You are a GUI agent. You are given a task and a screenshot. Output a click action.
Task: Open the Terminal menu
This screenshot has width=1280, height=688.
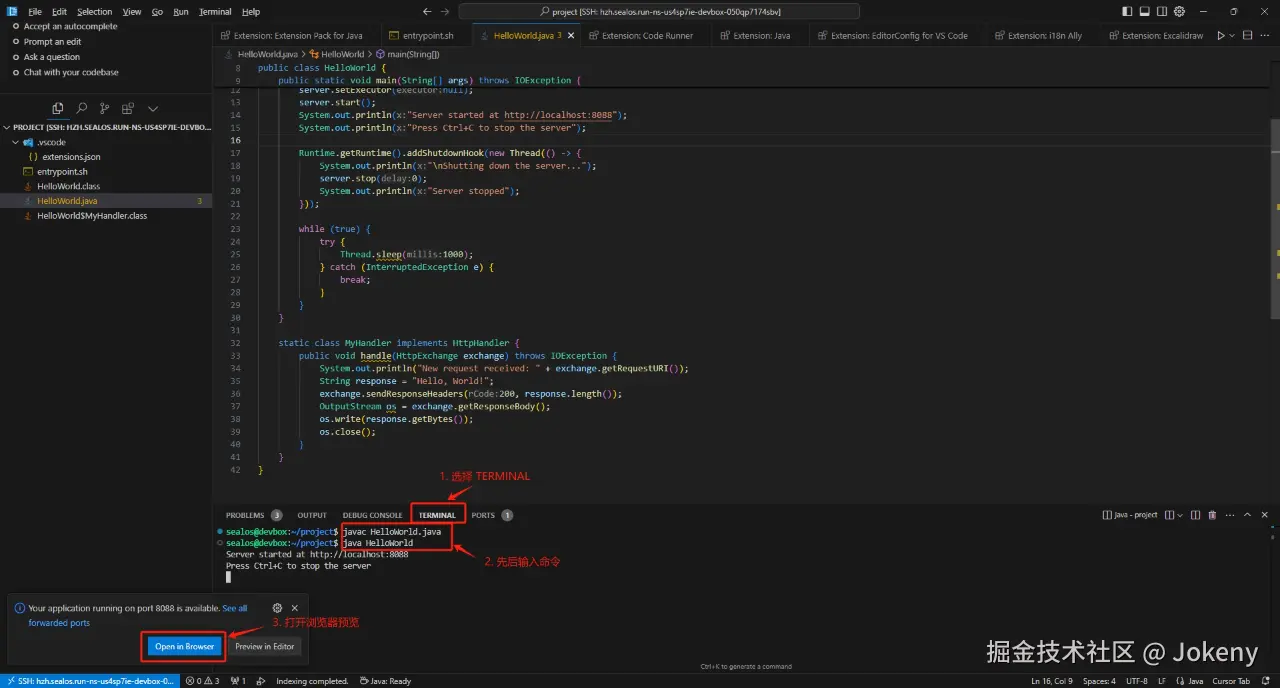pos(215,11)
